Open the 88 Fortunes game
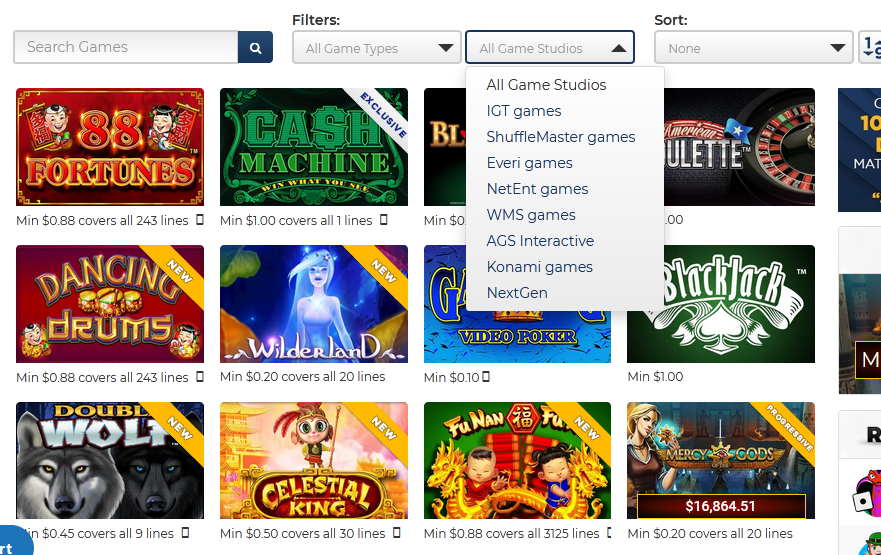This screenshot has height=555, width=881. [x=110, y=147]
